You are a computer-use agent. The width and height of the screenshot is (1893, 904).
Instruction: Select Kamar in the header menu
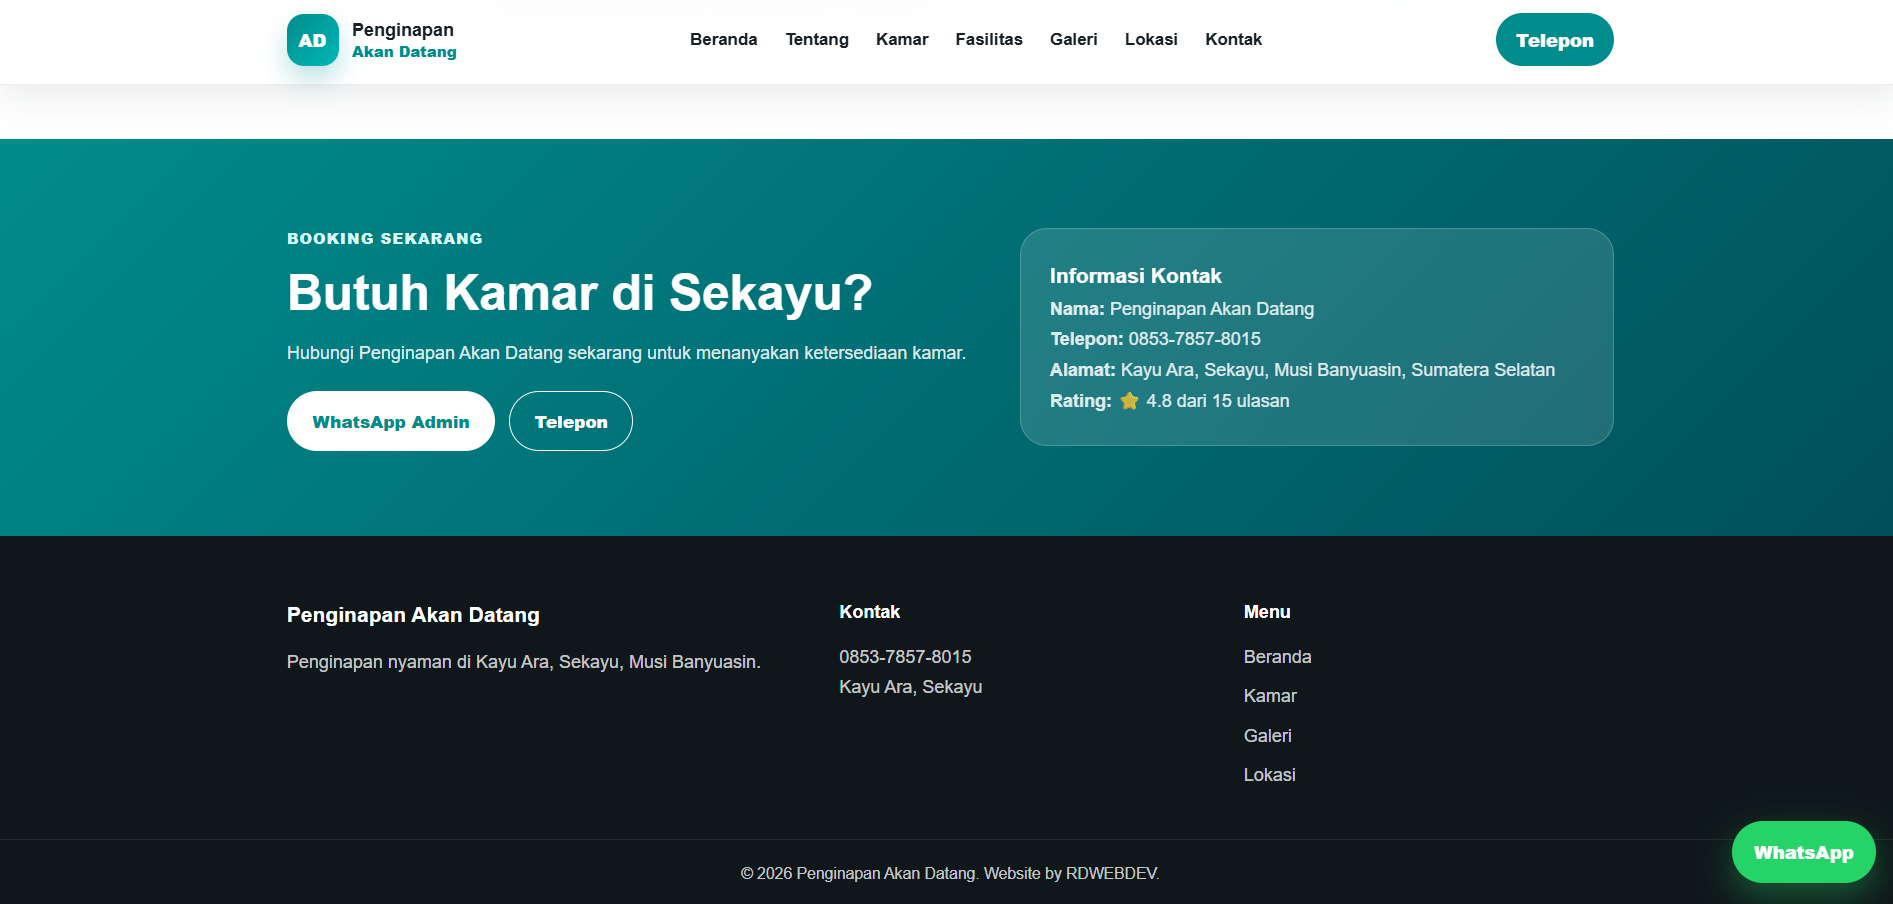pyautogui.click(x=902, y=39)
